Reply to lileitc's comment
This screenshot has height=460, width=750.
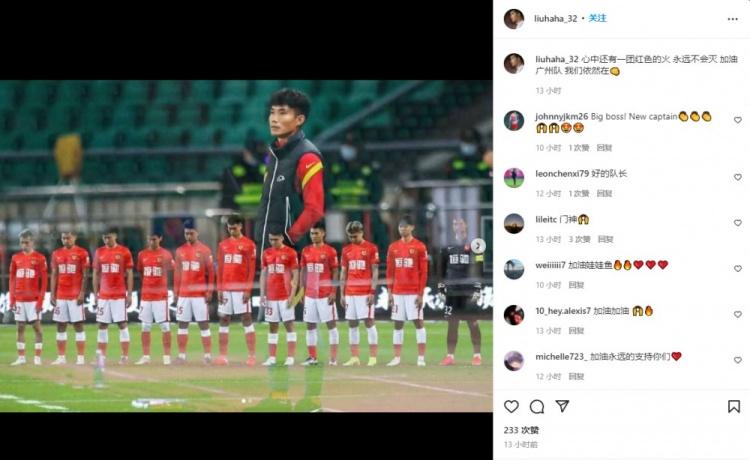coord(606,239)
